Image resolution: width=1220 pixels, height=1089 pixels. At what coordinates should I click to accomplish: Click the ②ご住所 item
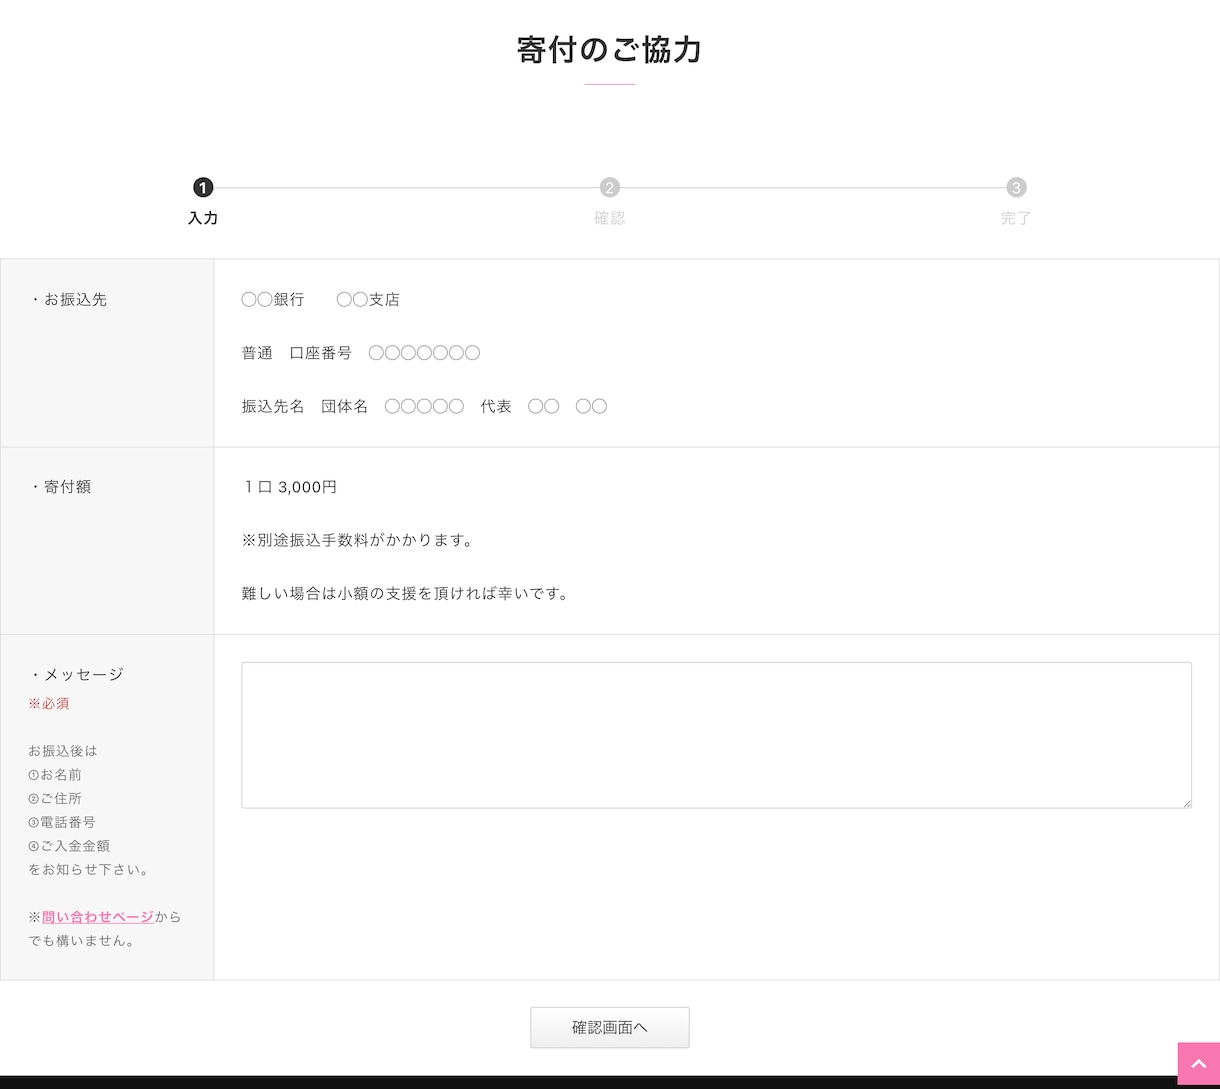[55, 798]
